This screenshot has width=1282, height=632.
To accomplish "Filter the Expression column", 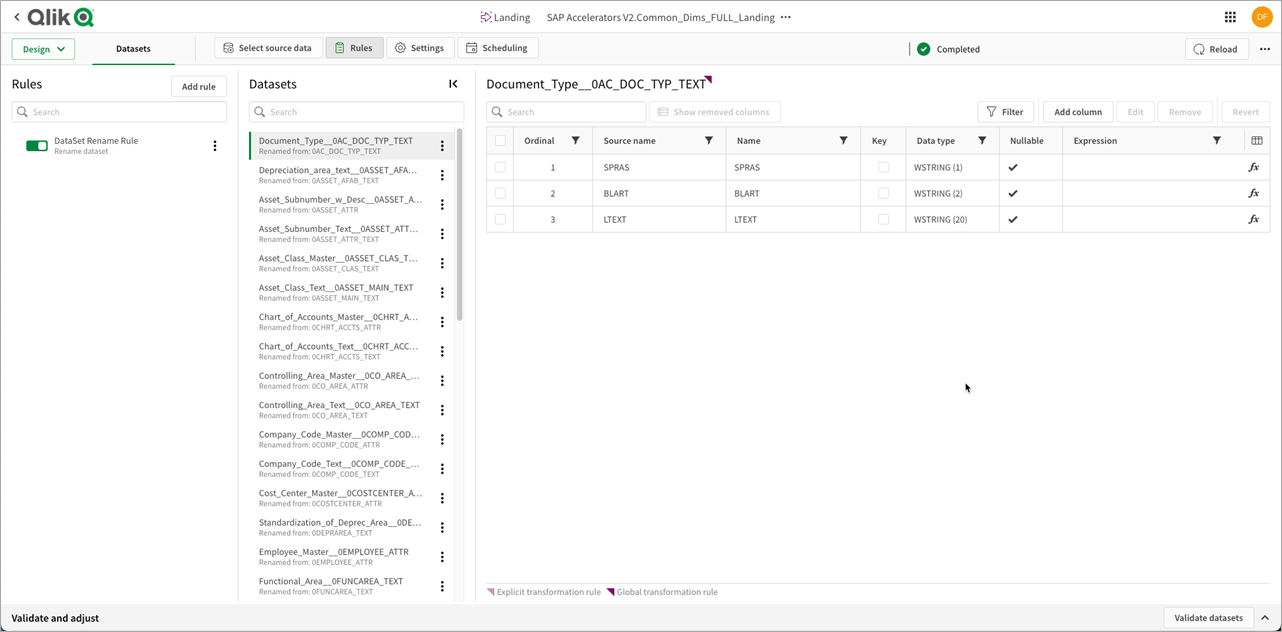I will tap(1217, 141).
